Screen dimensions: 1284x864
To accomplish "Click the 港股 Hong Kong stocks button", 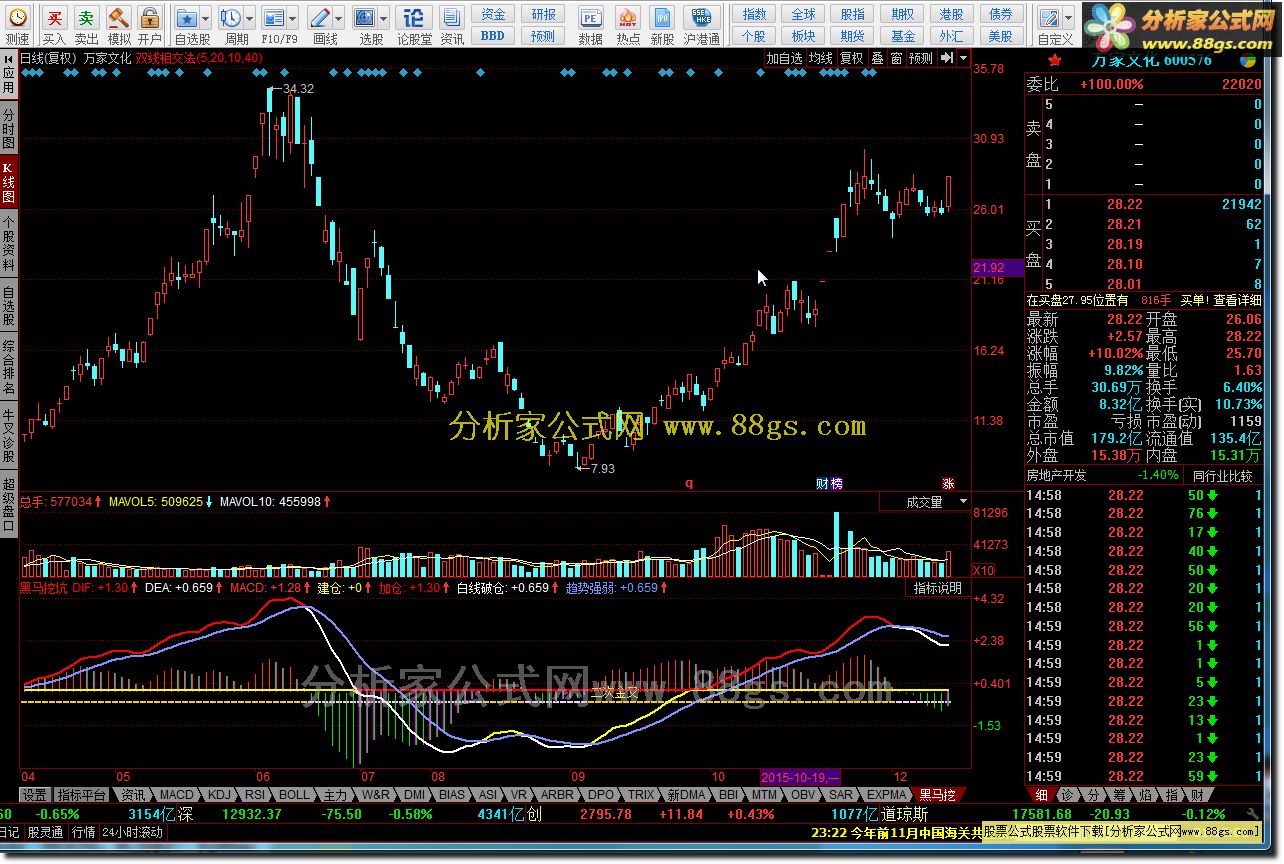I will (x=951, y=14).
